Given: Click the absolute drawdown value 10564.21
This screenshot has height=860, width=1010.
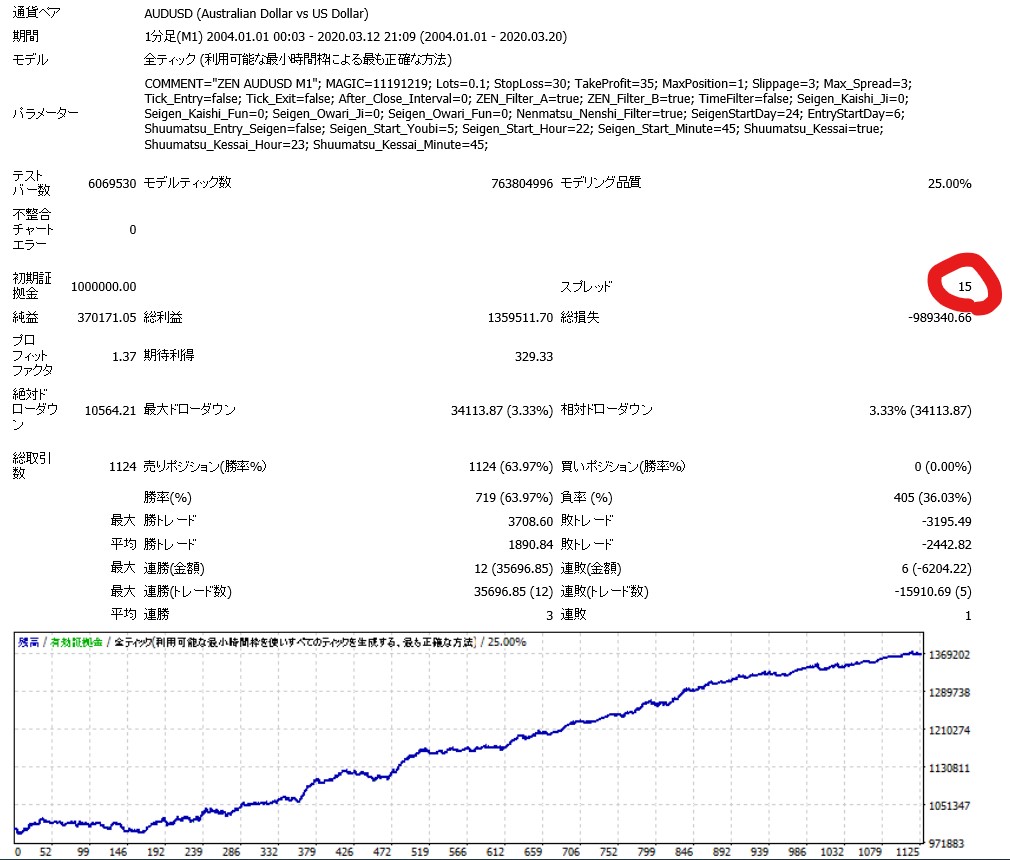Looking at the screenshot, I should point(106,410).
